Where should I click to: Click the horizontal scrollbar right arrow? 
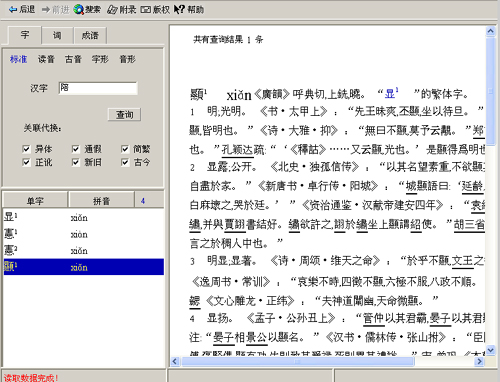pos(479,361)
